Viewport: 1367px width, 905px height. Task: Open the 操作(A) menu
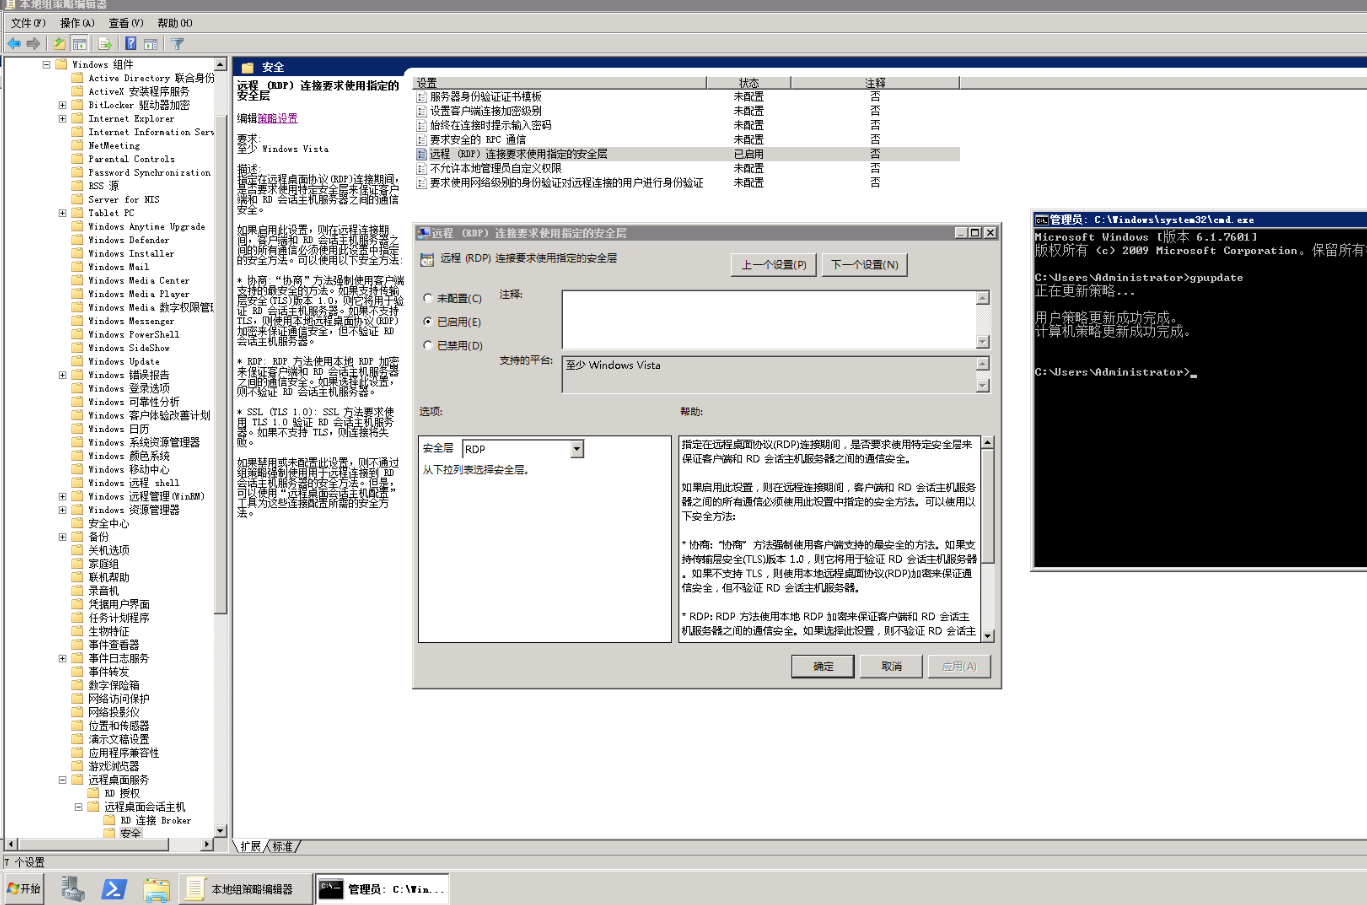point(77,23)
